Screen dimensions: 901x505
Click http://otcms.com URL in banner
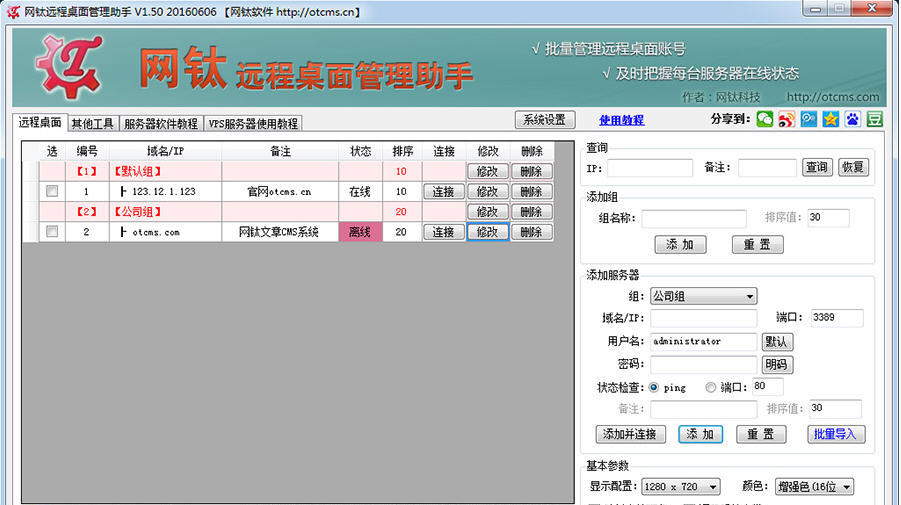[x=833, y=97]
